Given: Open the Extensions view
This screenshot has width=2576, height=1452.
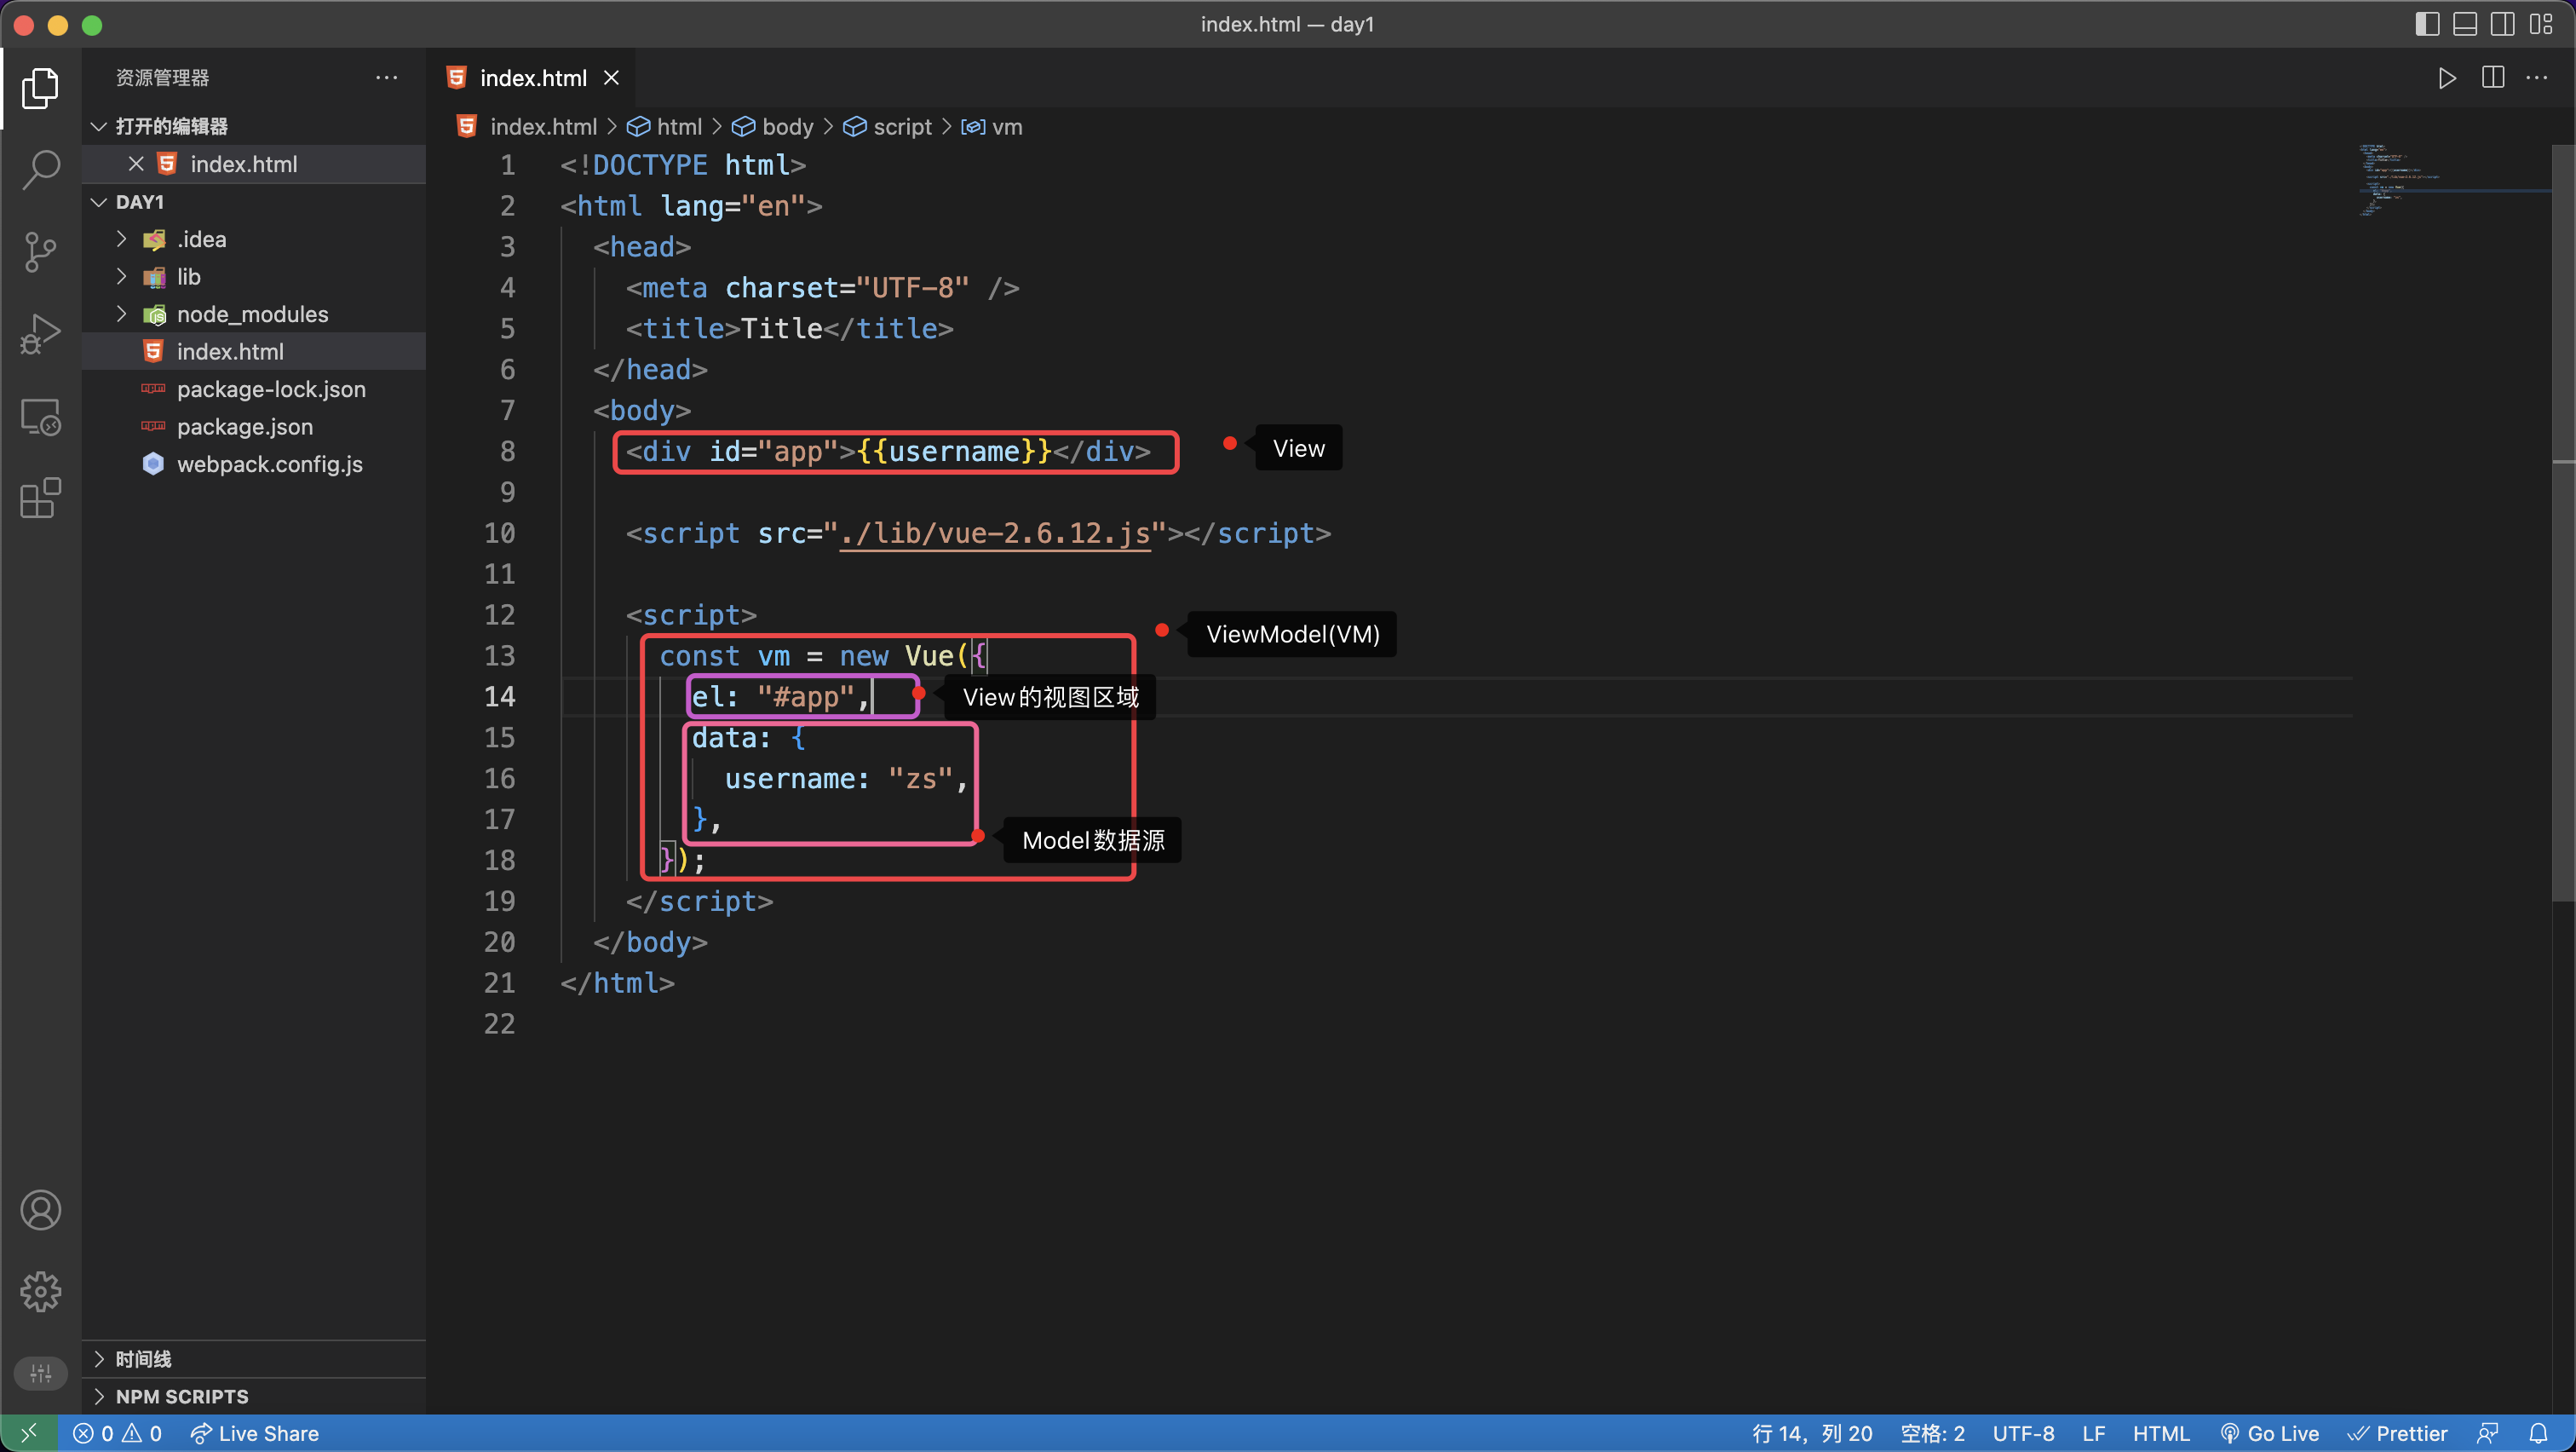Looking at the screenshot, I should pos(40,497).
